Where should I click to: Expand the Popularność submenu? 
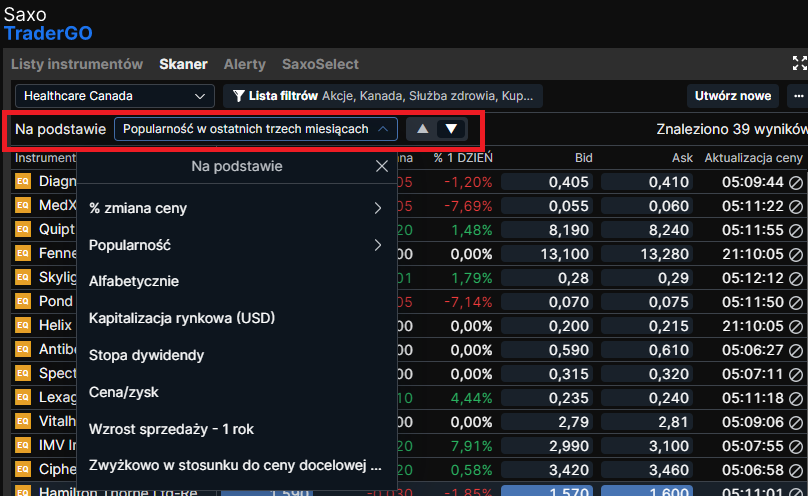tap(236, 245)
